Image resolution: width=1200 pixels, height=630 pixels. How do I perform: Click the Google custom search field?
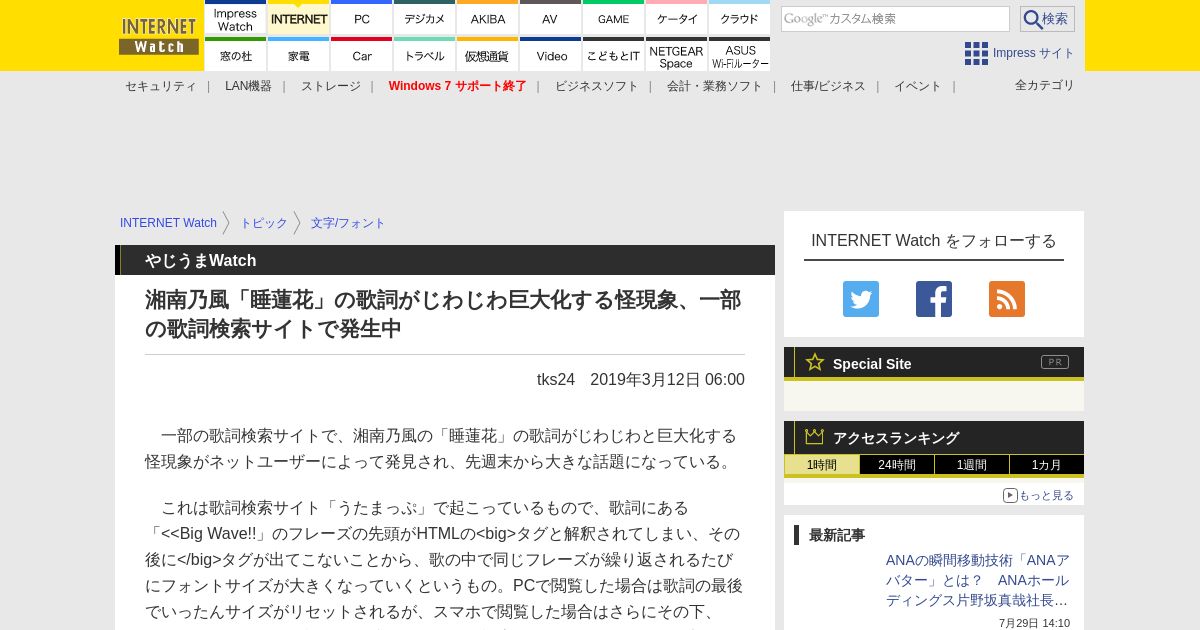[895, 19]
